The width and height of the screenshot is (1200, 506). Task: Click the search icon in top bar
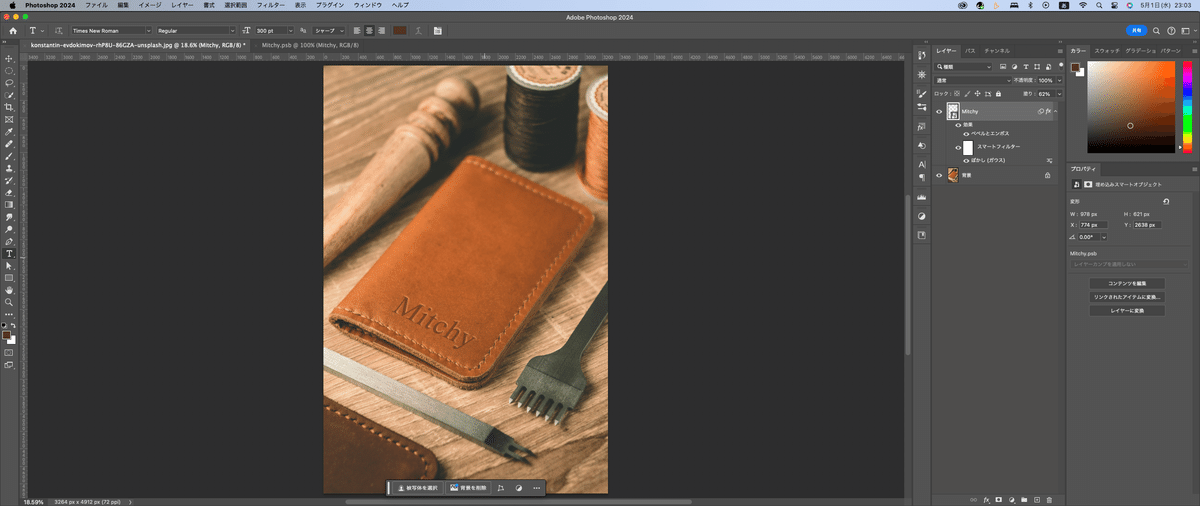click(x=1157, y=31)
